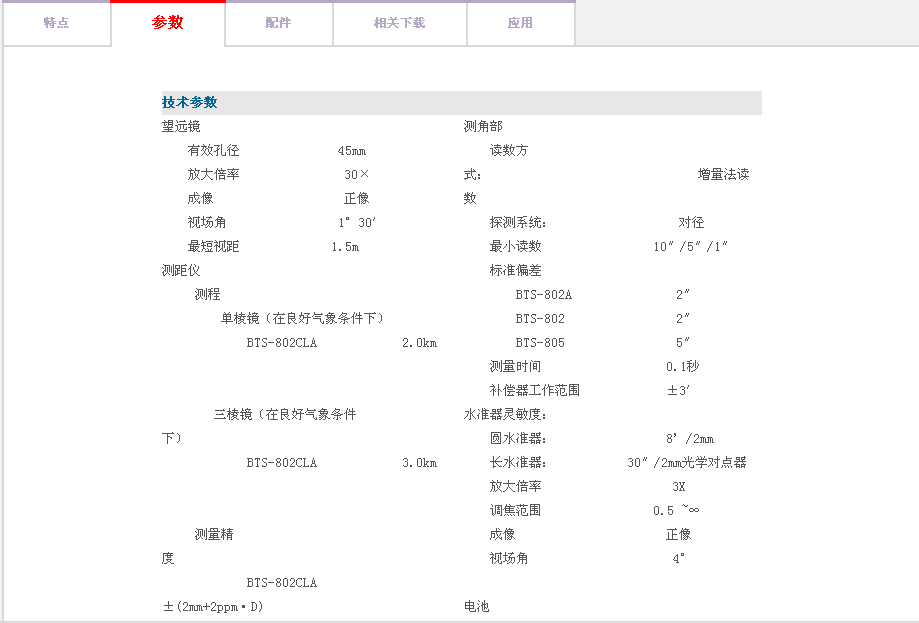Select the BTS-805 model entry
The width and height of the screenshot is (919, 623).
(x=540, y=343)
